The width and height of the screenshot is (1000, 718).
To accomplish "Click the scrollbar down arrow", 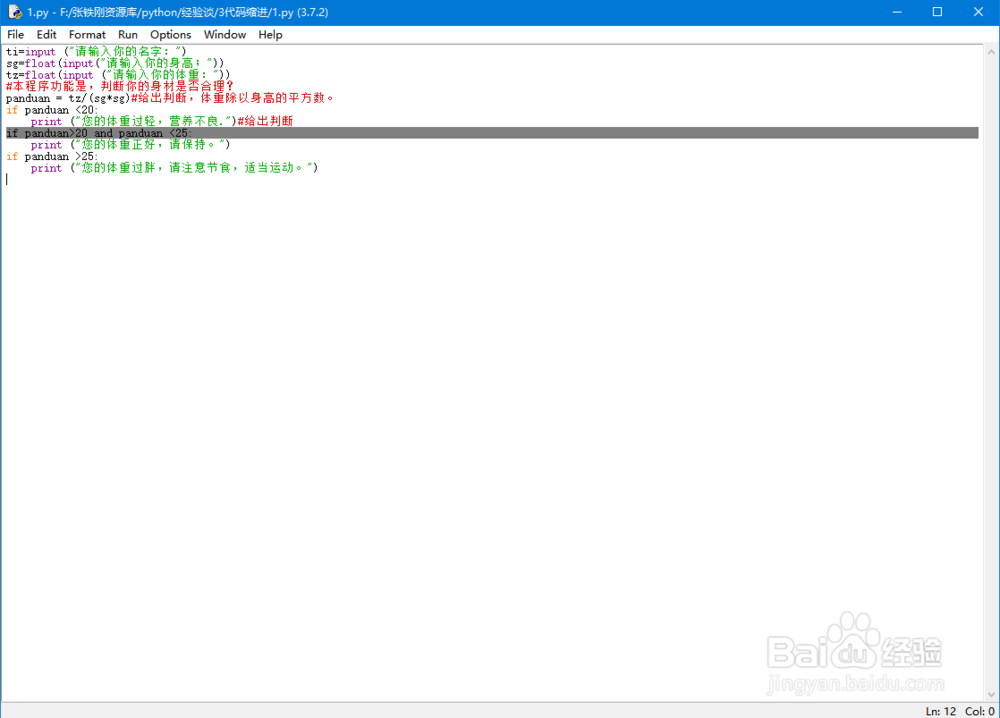I will click(991, 694).
